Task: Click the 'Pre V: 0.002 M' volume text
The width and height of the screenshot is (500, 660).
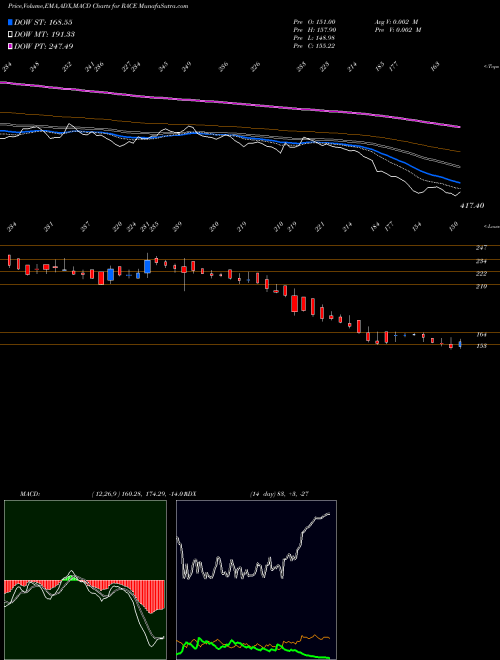Action: point(398,30)
